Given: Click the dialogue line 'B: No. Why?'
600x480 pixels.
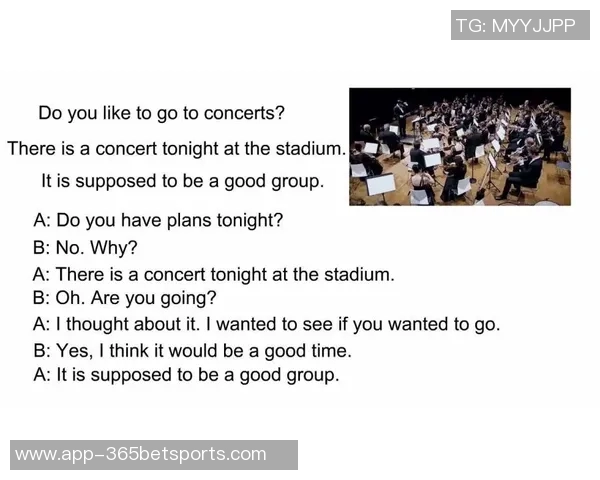Looking at the screenshot, I should coord(85,247).
